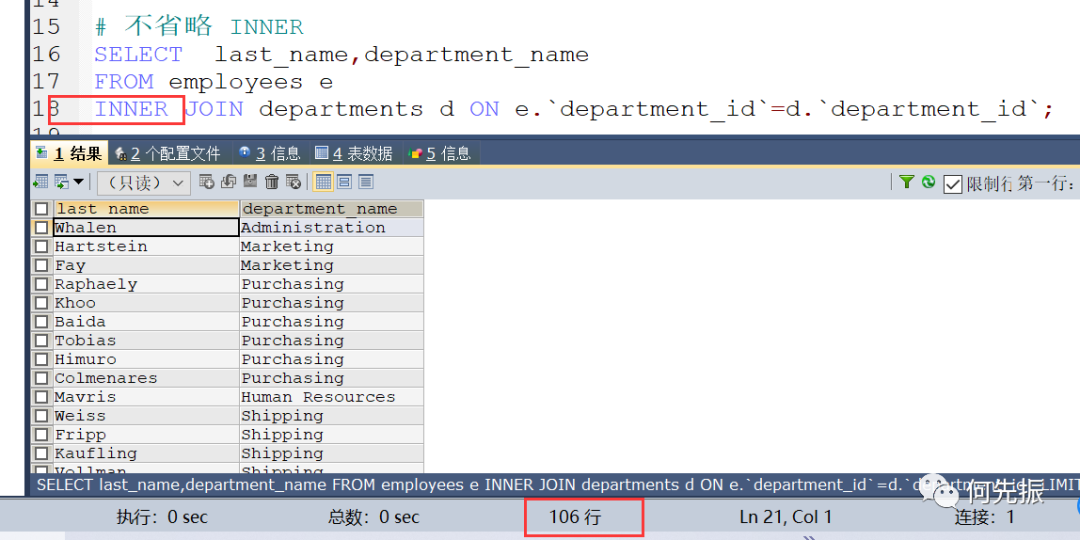Click the JOIN keyword on line 18
The height and width of the screenshot is (540, 1080).
click(x=215, y=110)
